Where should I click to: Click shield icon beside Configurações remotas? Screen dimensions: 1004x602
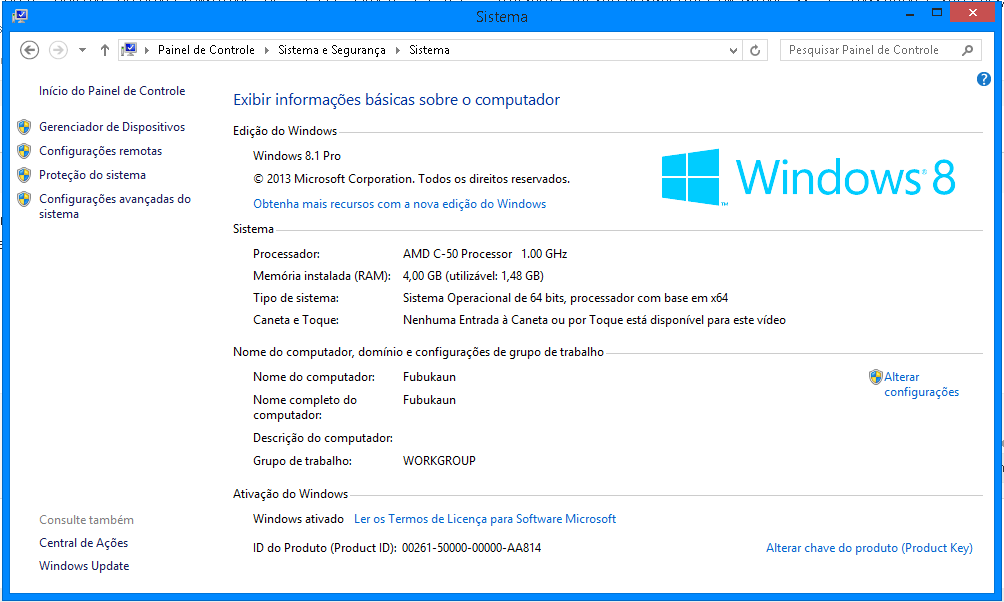point(24,151)
